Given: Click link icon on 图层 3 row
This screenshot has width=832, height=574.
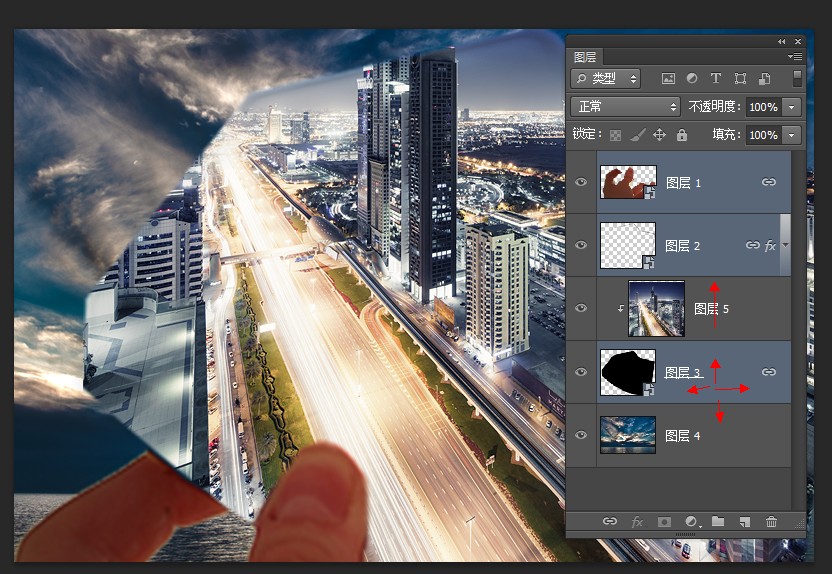Looking at the screenshot, I should coord(769,372).
